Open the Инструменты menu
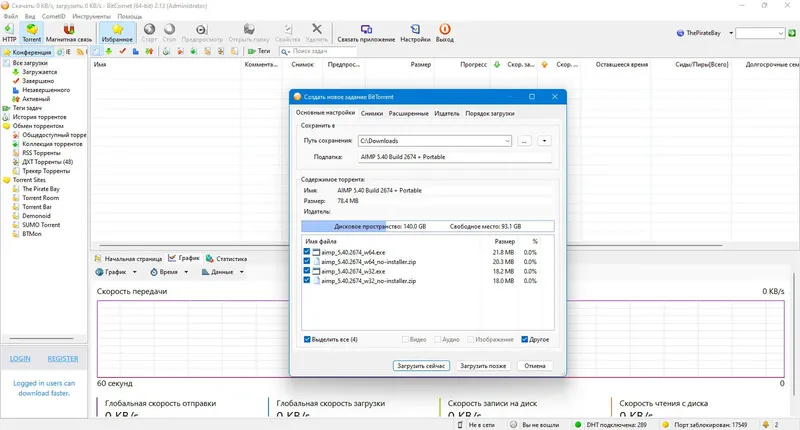This screenshot has height=430, width=800. point(91,16)
